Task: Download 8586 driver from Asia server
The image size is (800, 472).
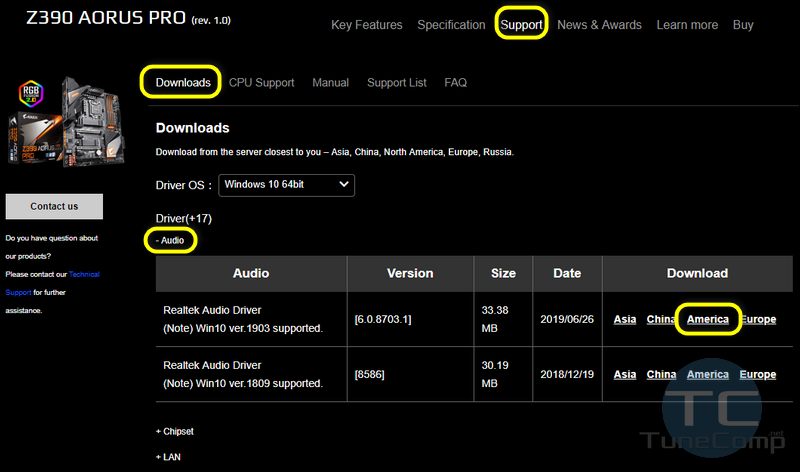Action: [x=624, y=375]
